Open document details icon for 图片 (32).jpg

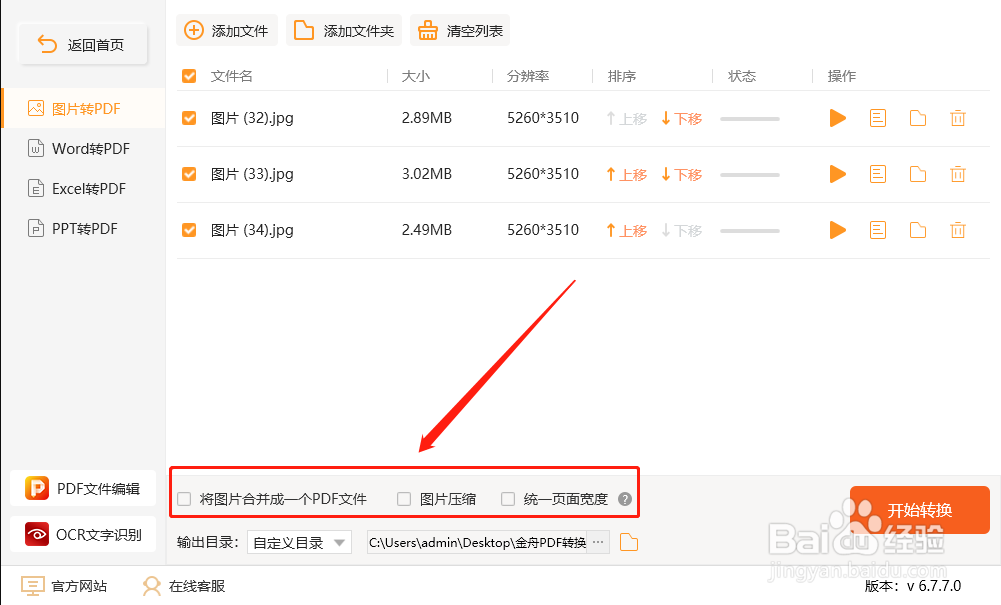coord(878,118)
